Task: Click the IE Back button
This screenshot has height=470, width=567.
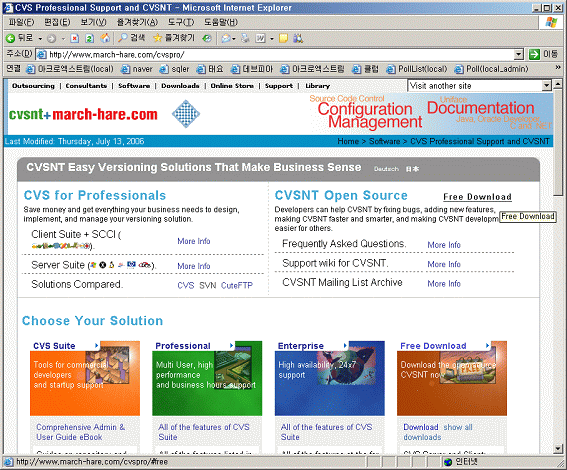Action: tap(20, 38)
